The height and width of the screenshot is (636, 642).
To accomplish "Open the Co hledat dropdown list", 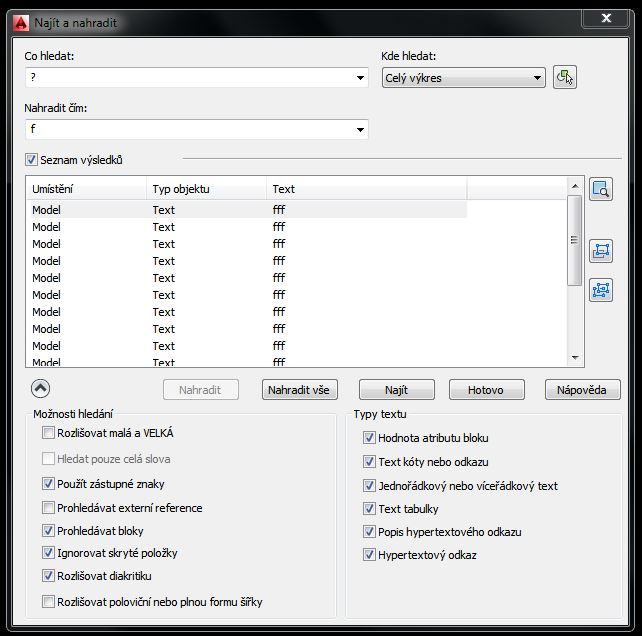I will [x=360, y=78].
